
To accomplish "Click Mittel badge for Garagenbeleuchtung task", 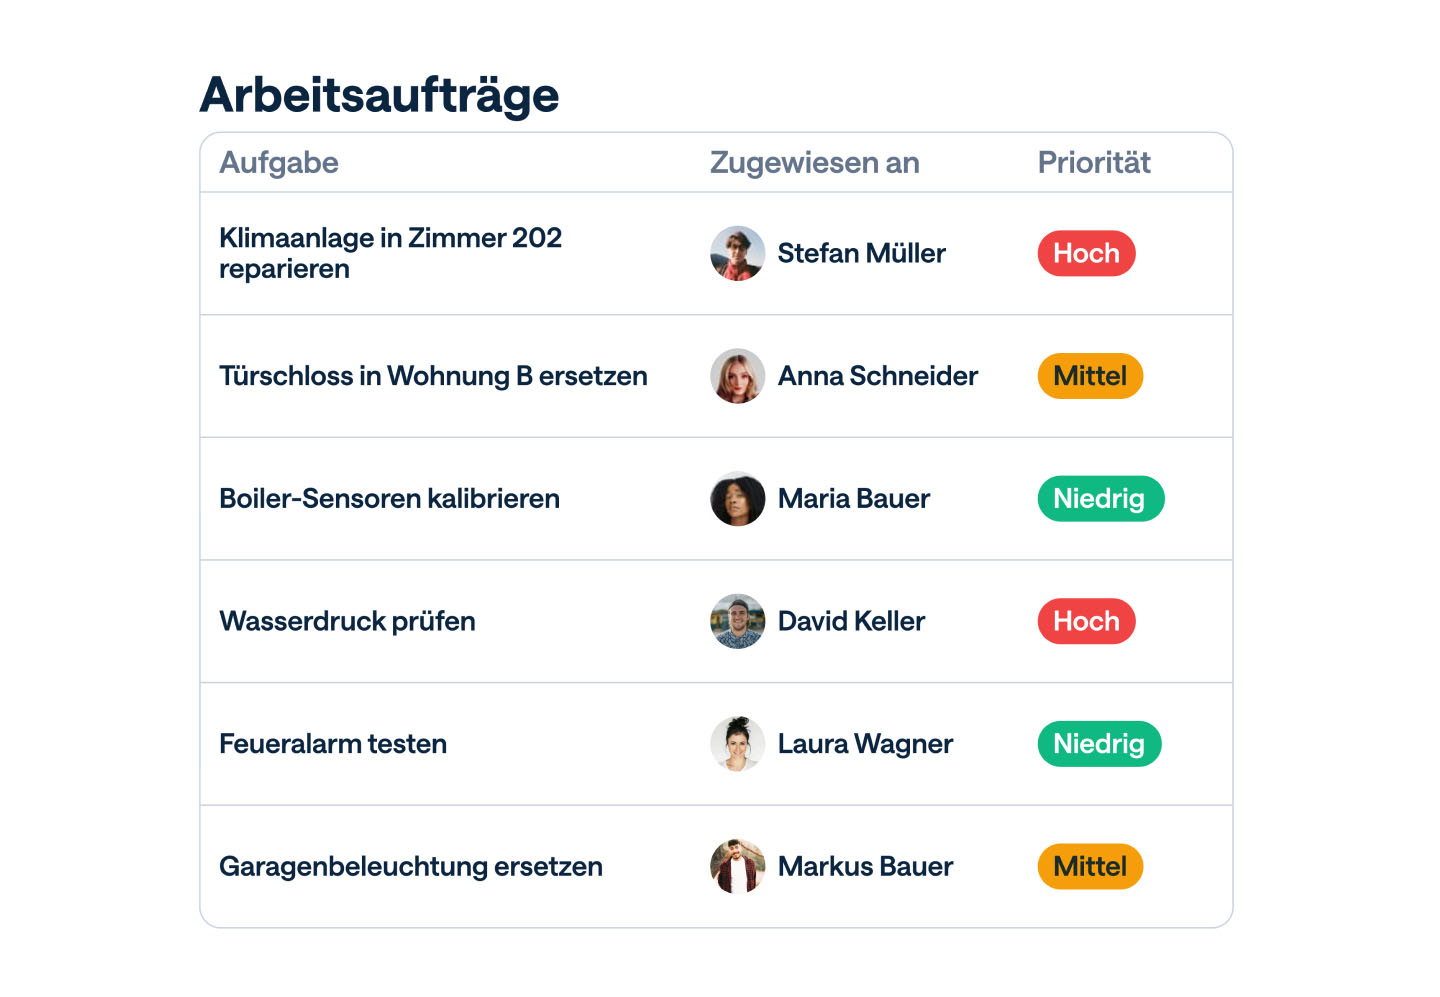I will tap(1090, 866).
